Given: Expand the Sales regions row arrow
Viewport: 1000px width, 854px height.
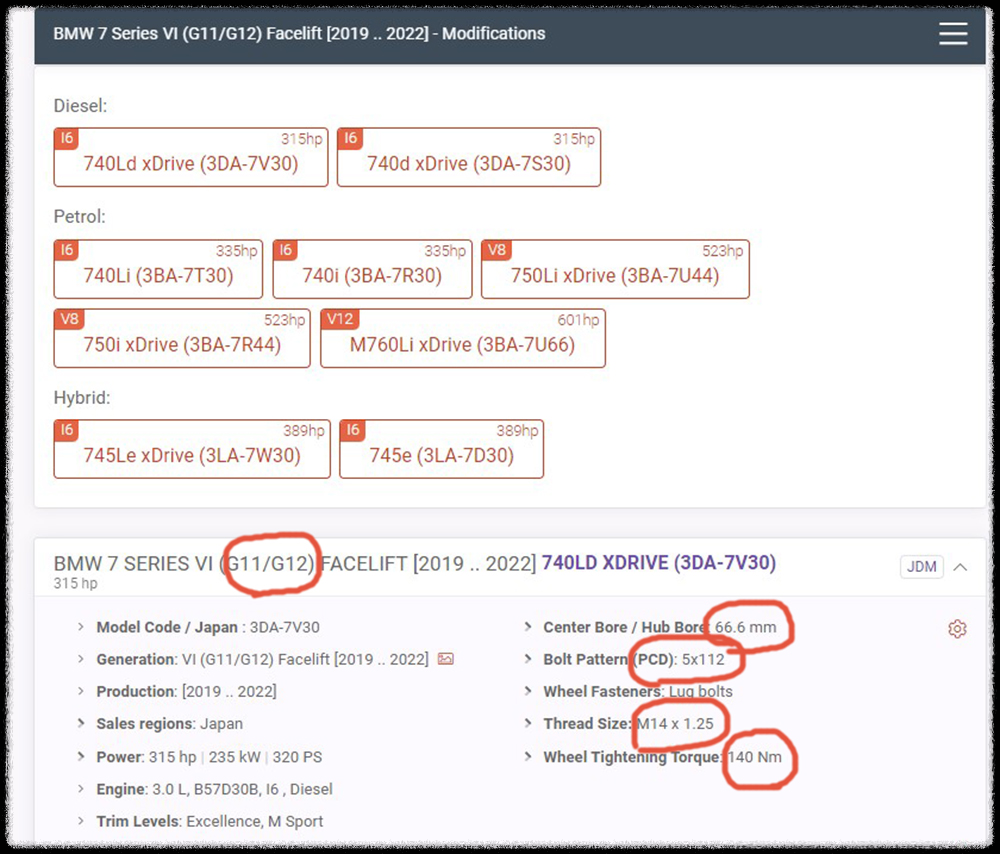Looking at the screenshot, I should [x=80, y=723].
